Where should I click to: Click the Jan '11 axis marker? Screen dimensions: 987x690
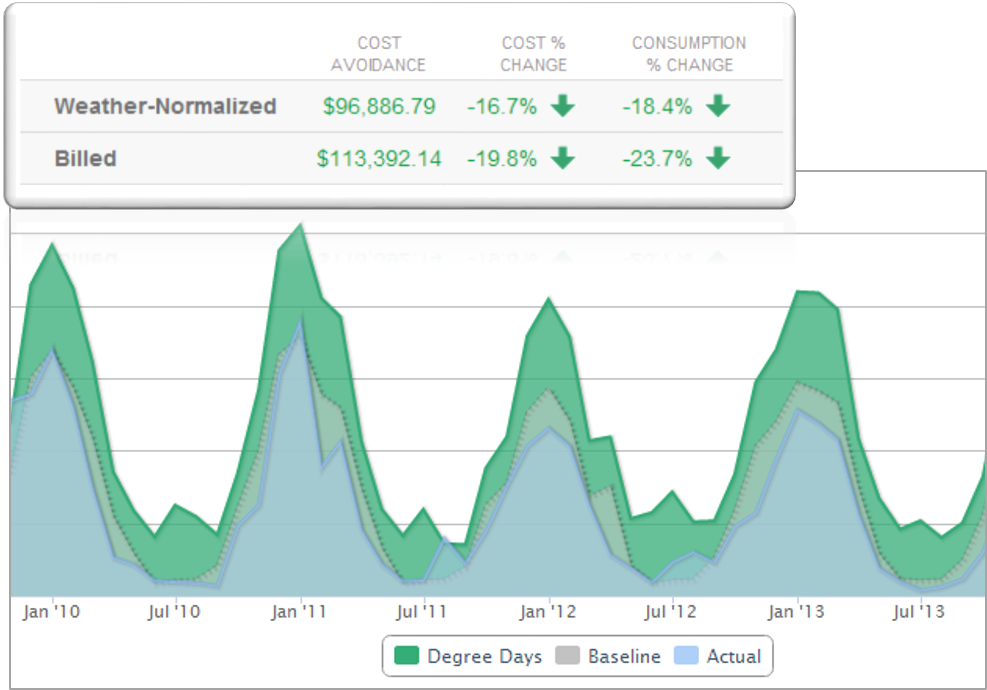tap(299, 611)
